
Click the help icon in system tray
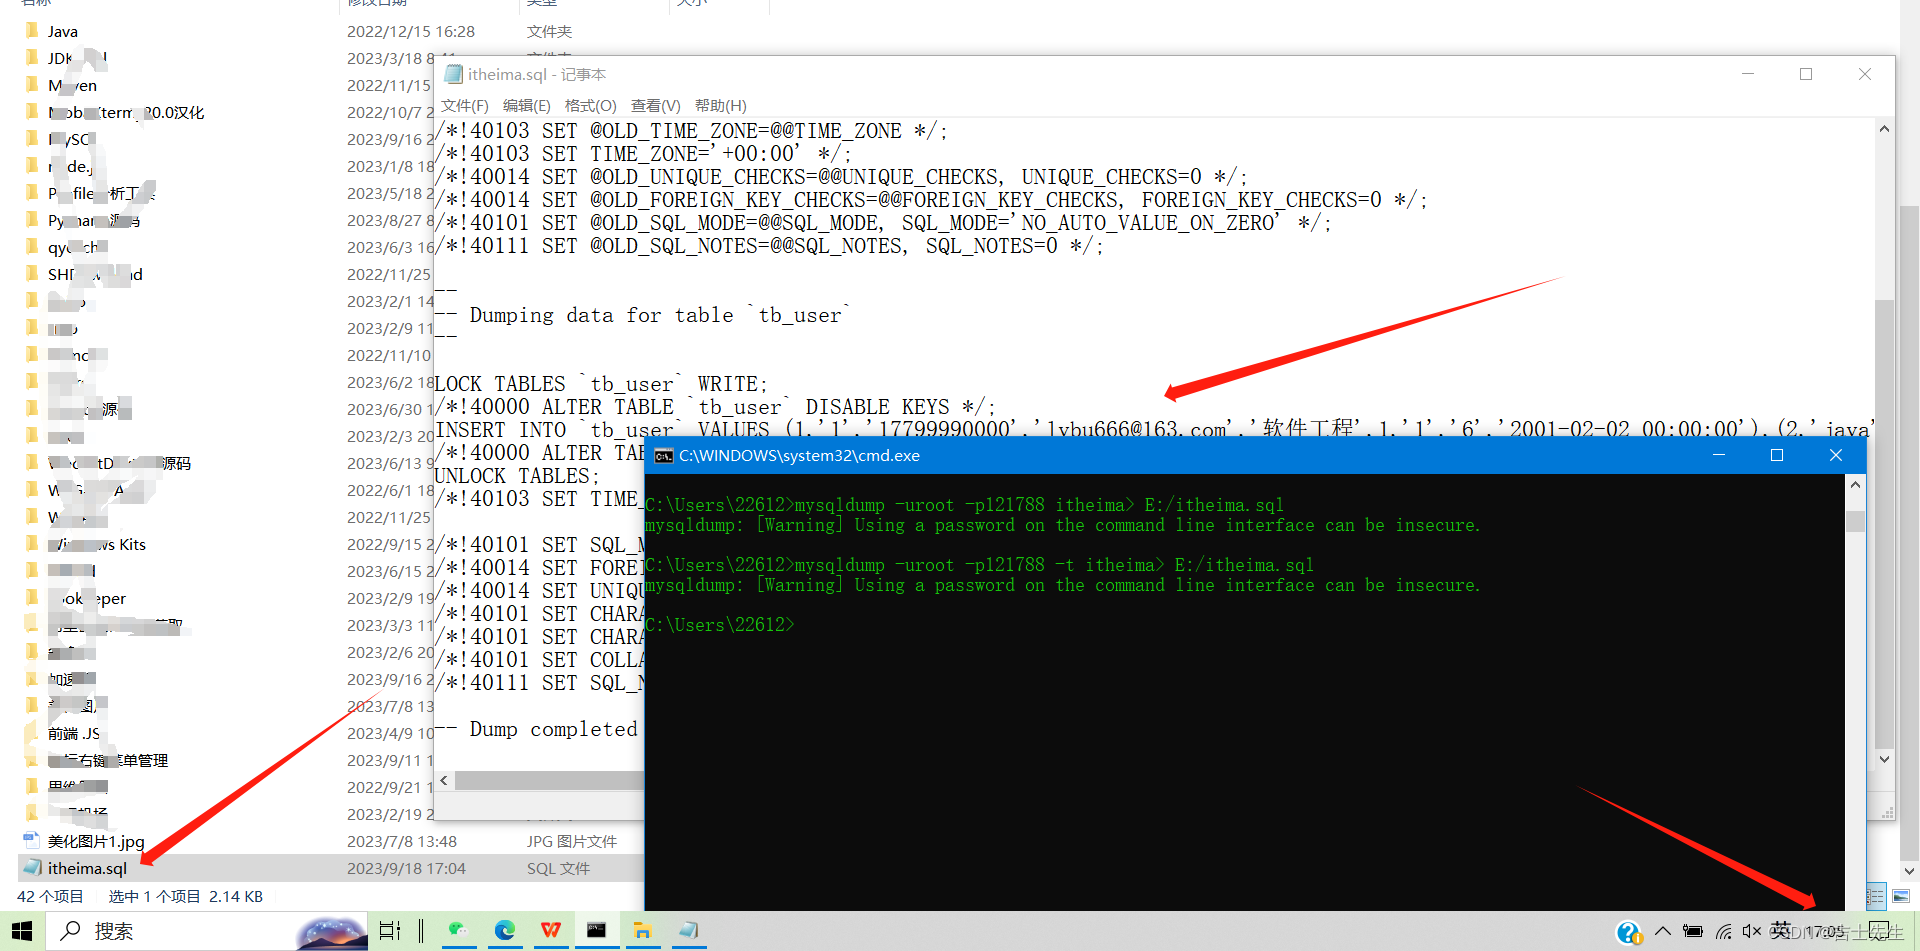1629,933
